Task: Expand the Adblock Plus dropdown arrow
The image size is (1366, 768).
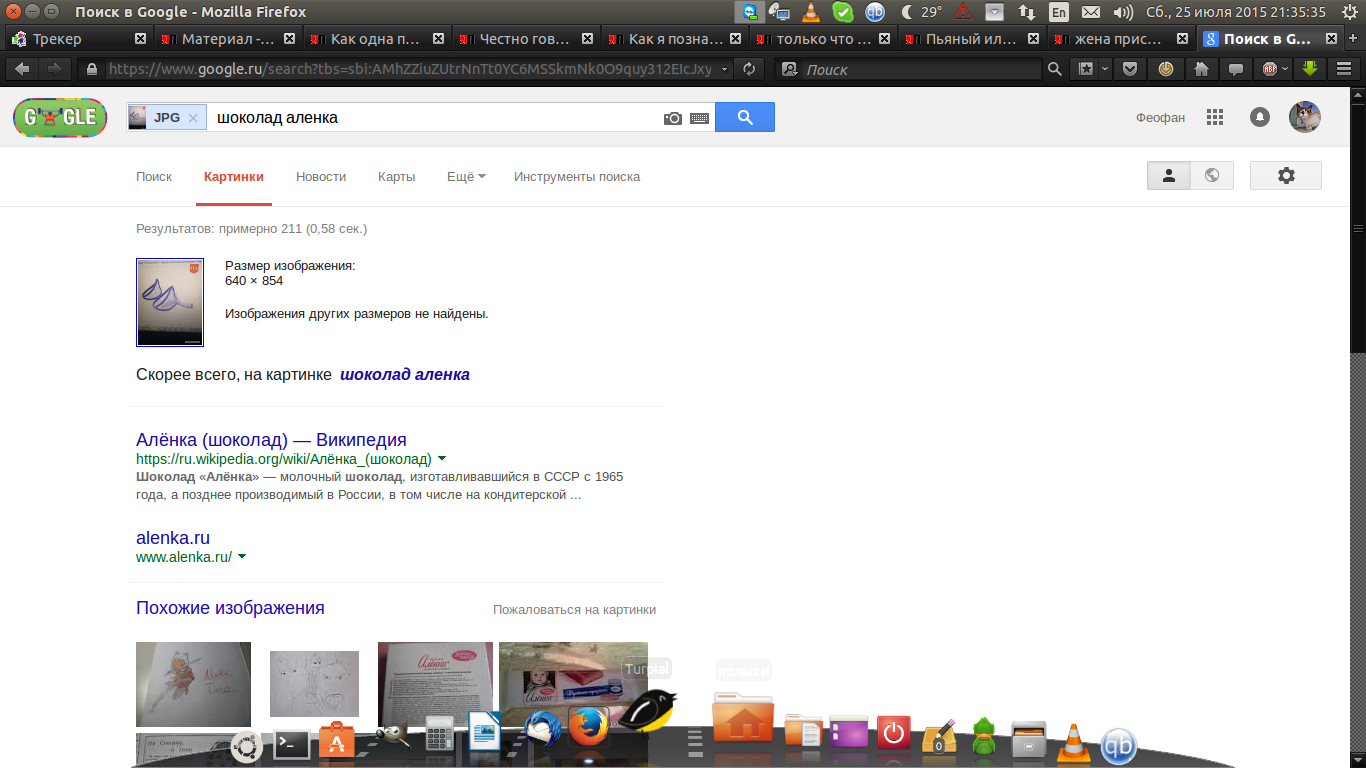Action: coord(1285,69)
